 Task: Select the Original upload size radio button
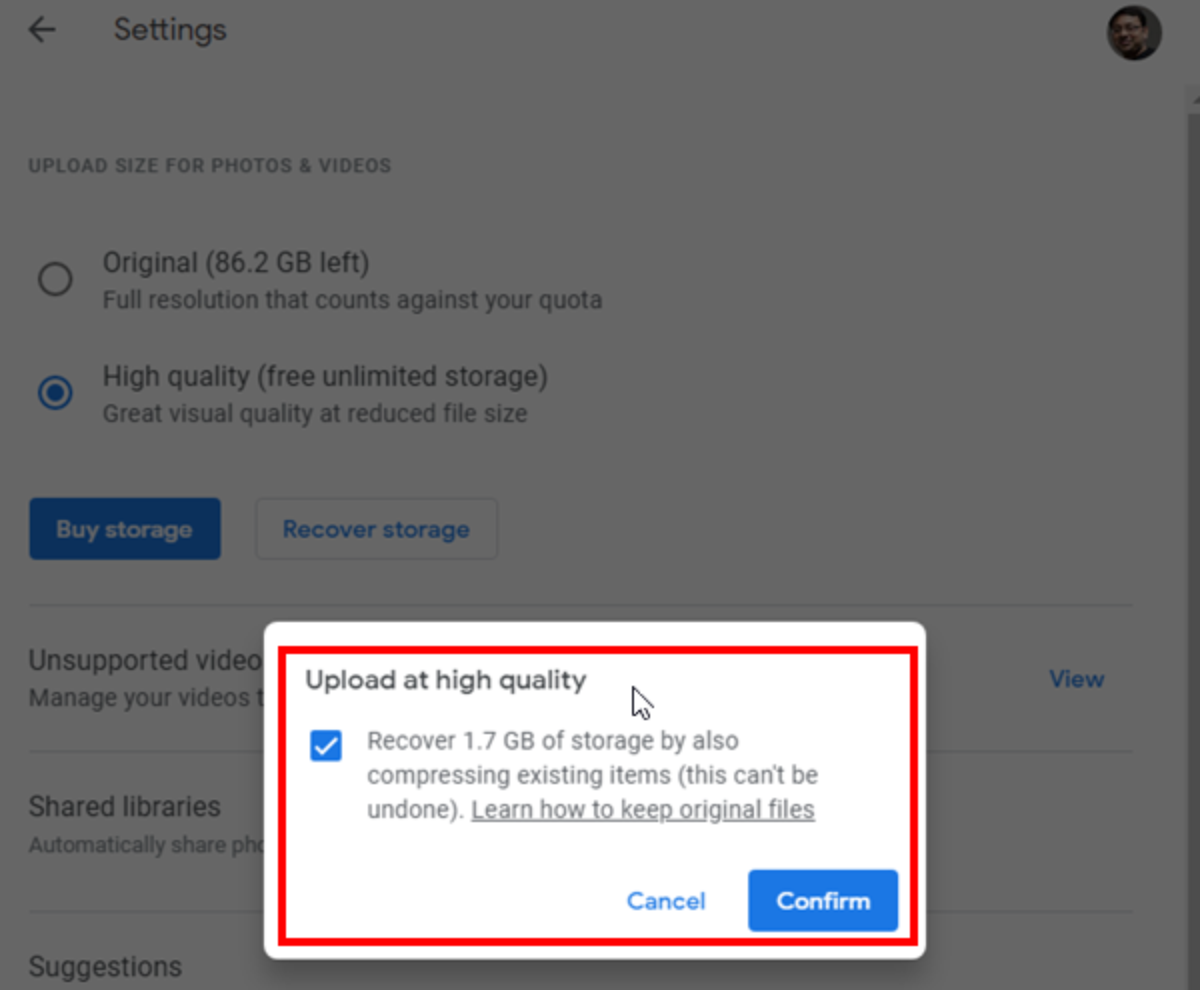click(55, 279)
